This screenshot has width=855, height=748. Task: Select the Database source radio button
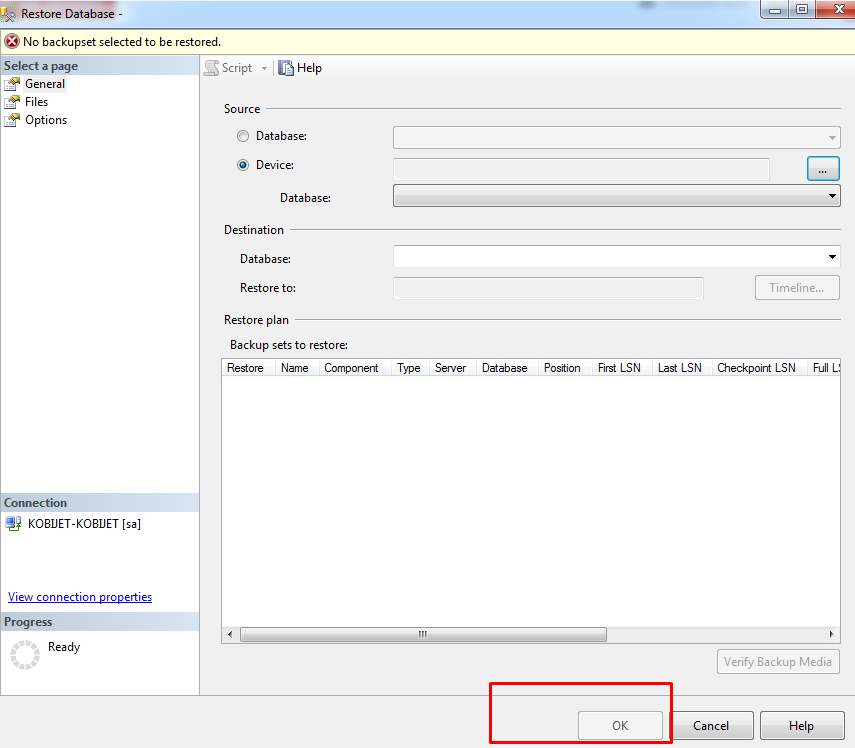click(243, 136)
